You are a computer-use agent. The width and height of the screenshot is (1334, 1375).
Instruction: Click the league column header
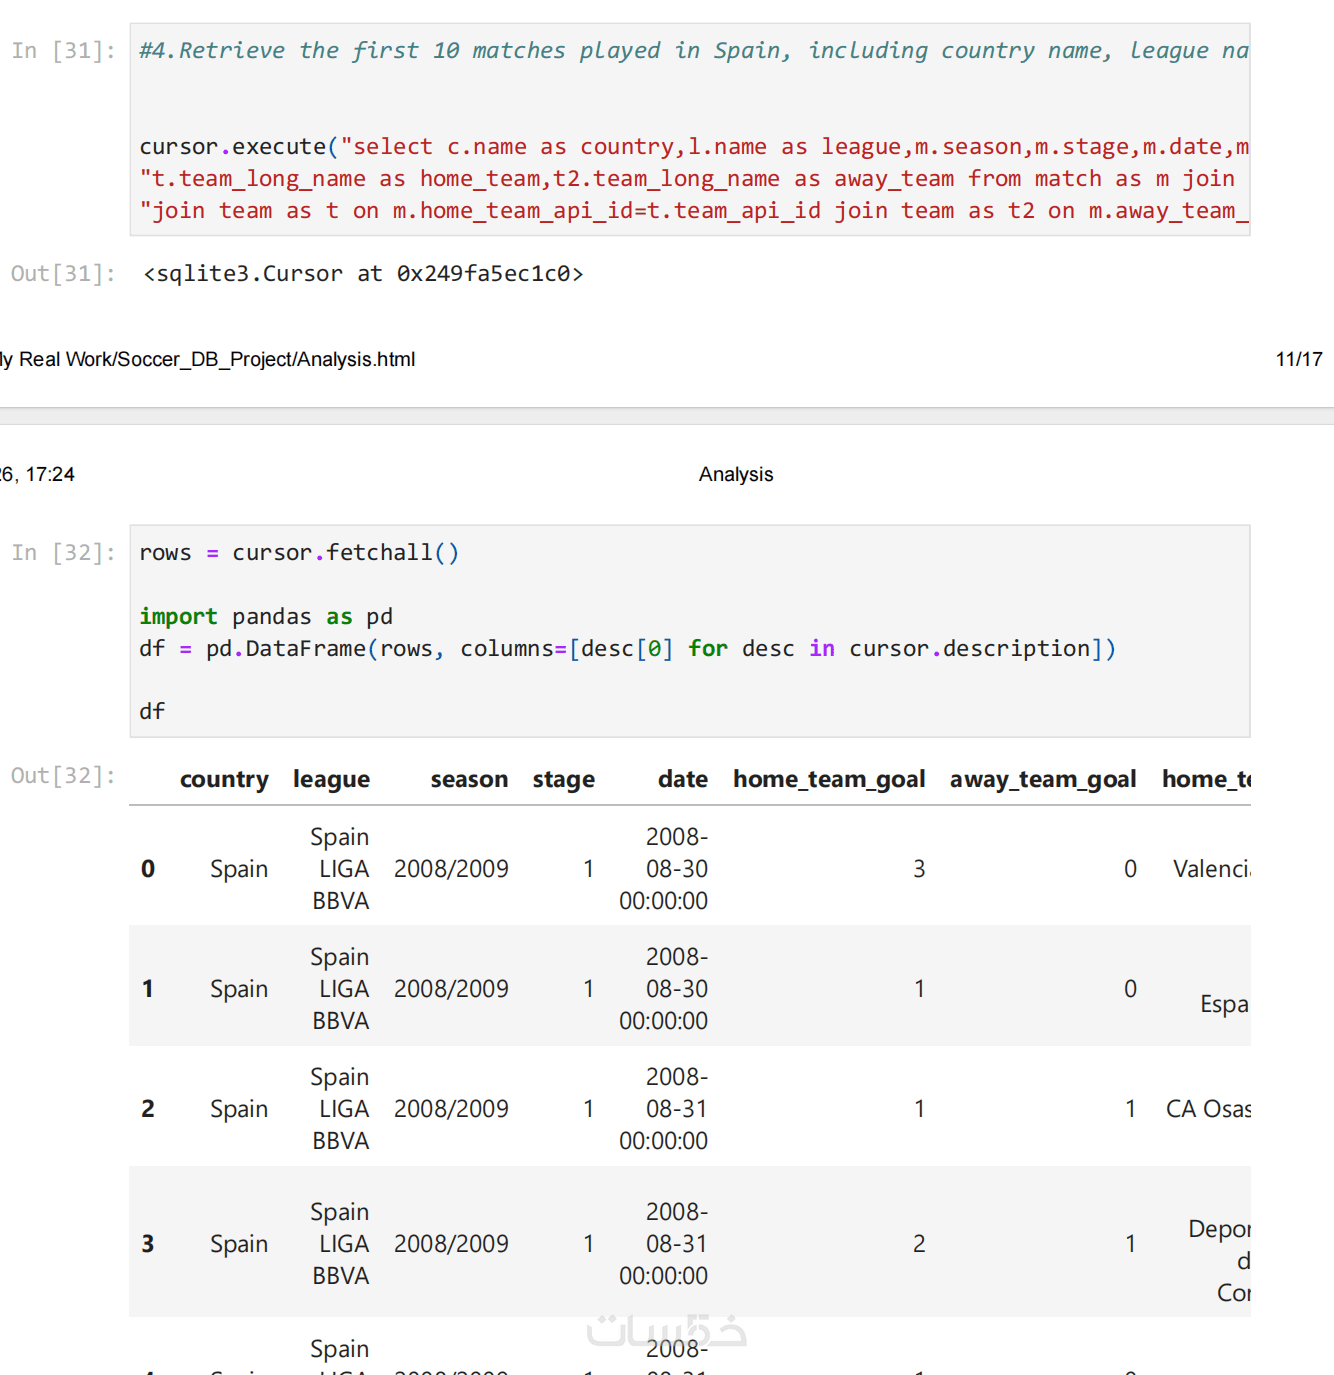click(331, 780)
